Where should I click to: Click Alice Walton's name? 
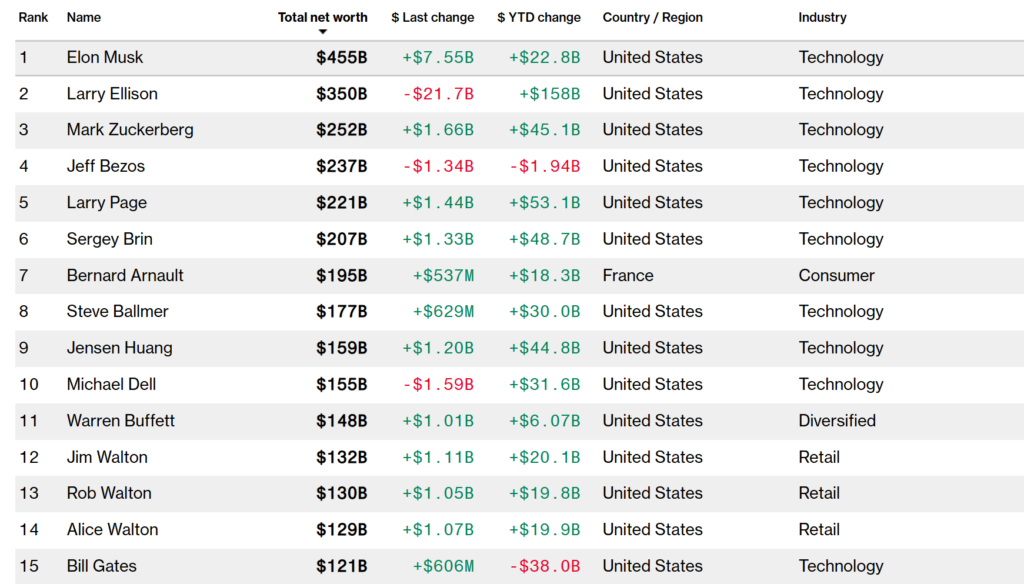coord(112,530)
